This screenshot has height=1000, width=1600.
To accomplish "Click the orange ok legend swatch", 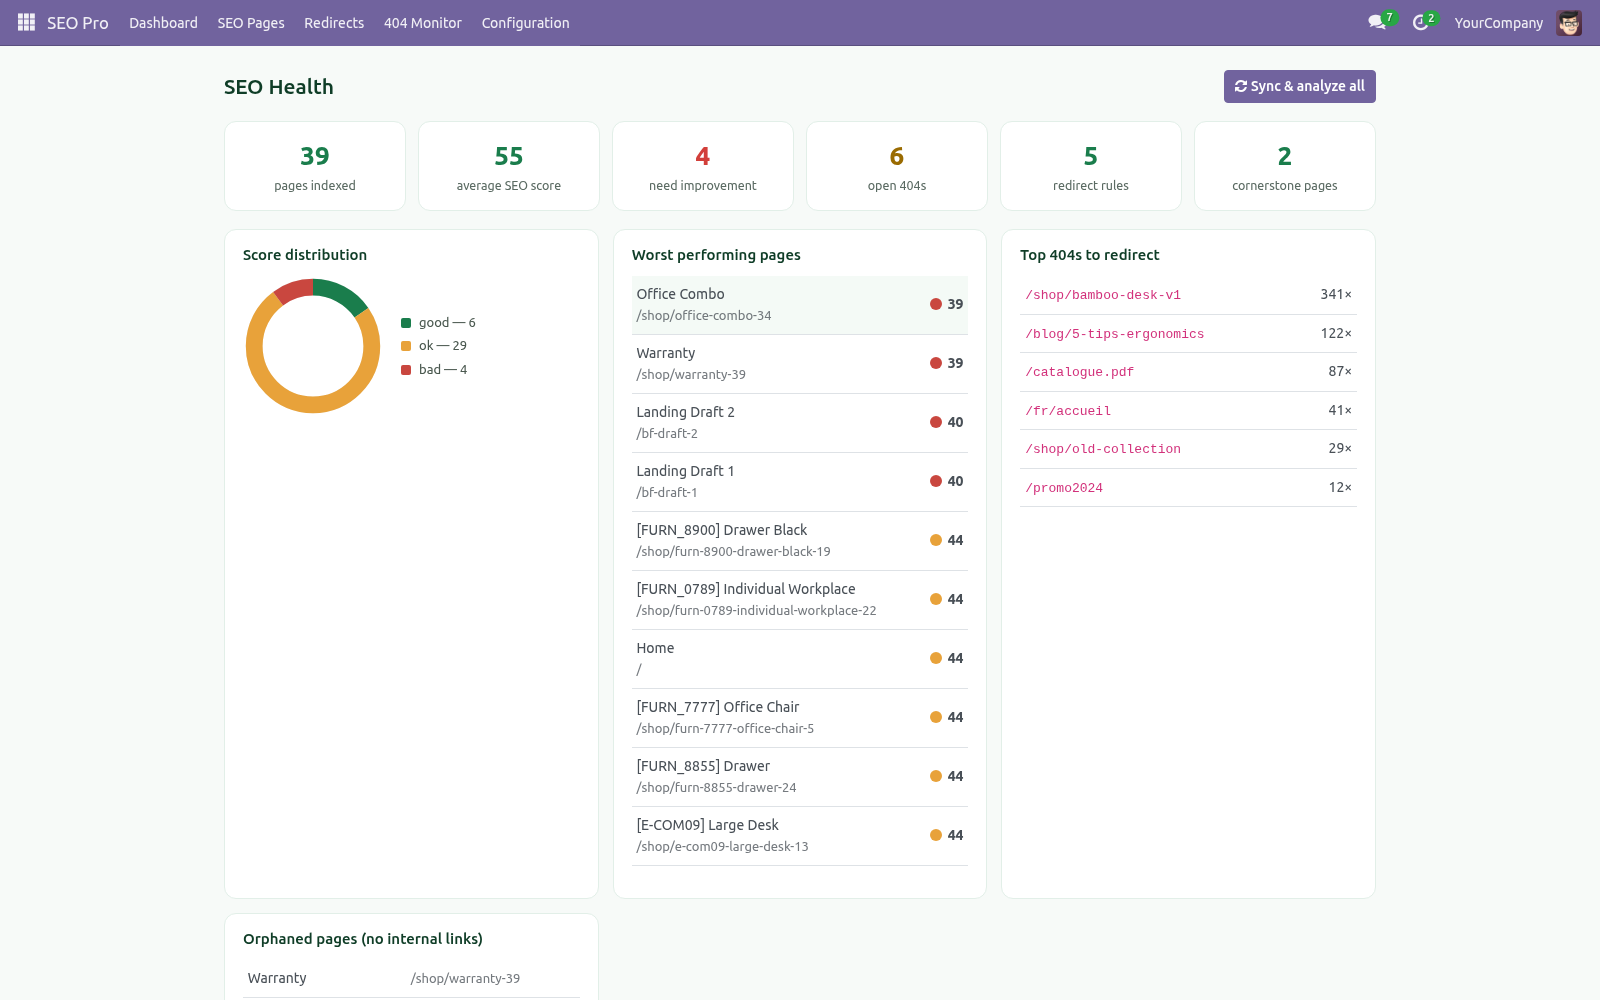I will click(x=406, y=346).
